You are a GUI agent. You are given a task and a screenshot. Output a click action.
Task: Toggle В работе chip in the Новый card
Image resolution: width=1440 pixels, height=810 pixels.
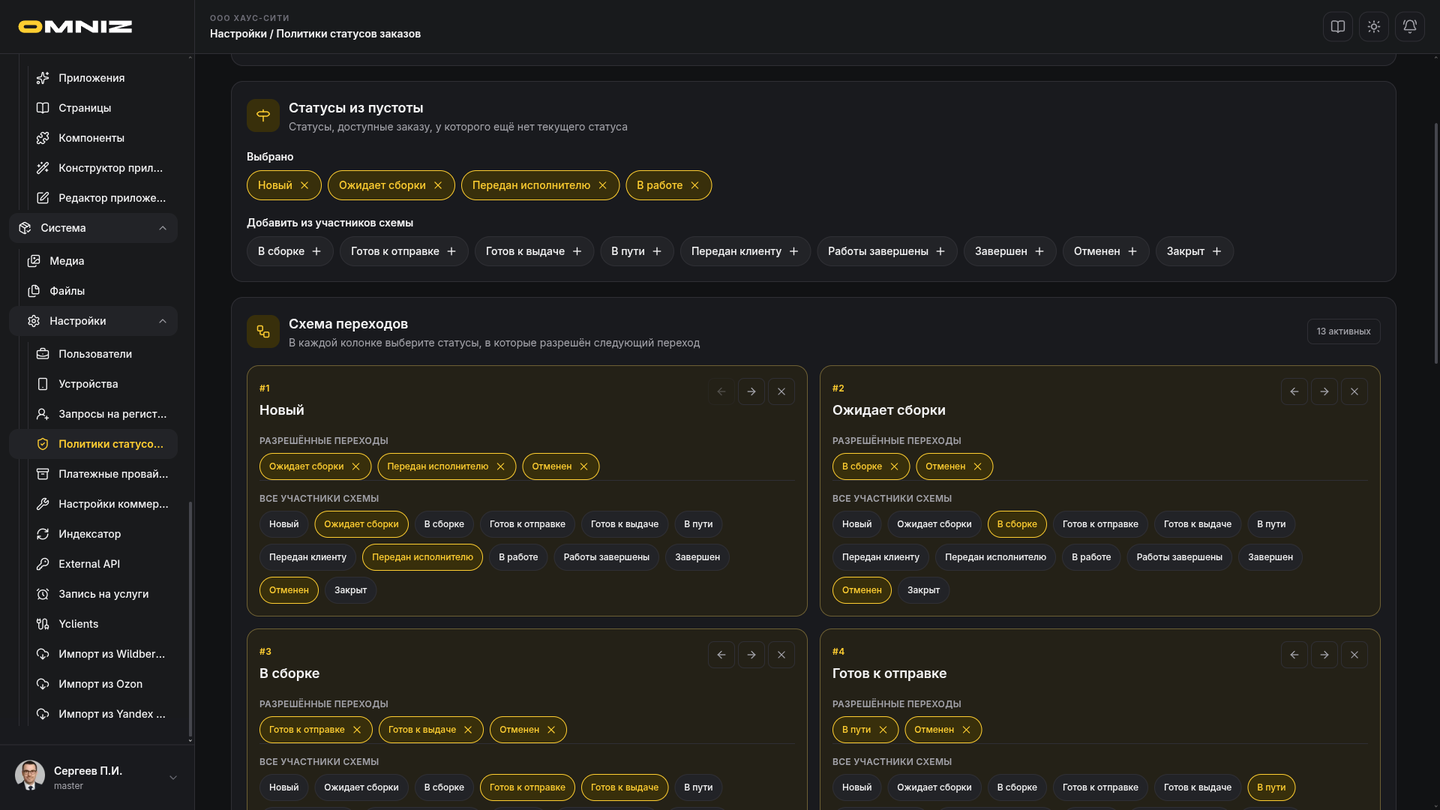pos(518,557)
